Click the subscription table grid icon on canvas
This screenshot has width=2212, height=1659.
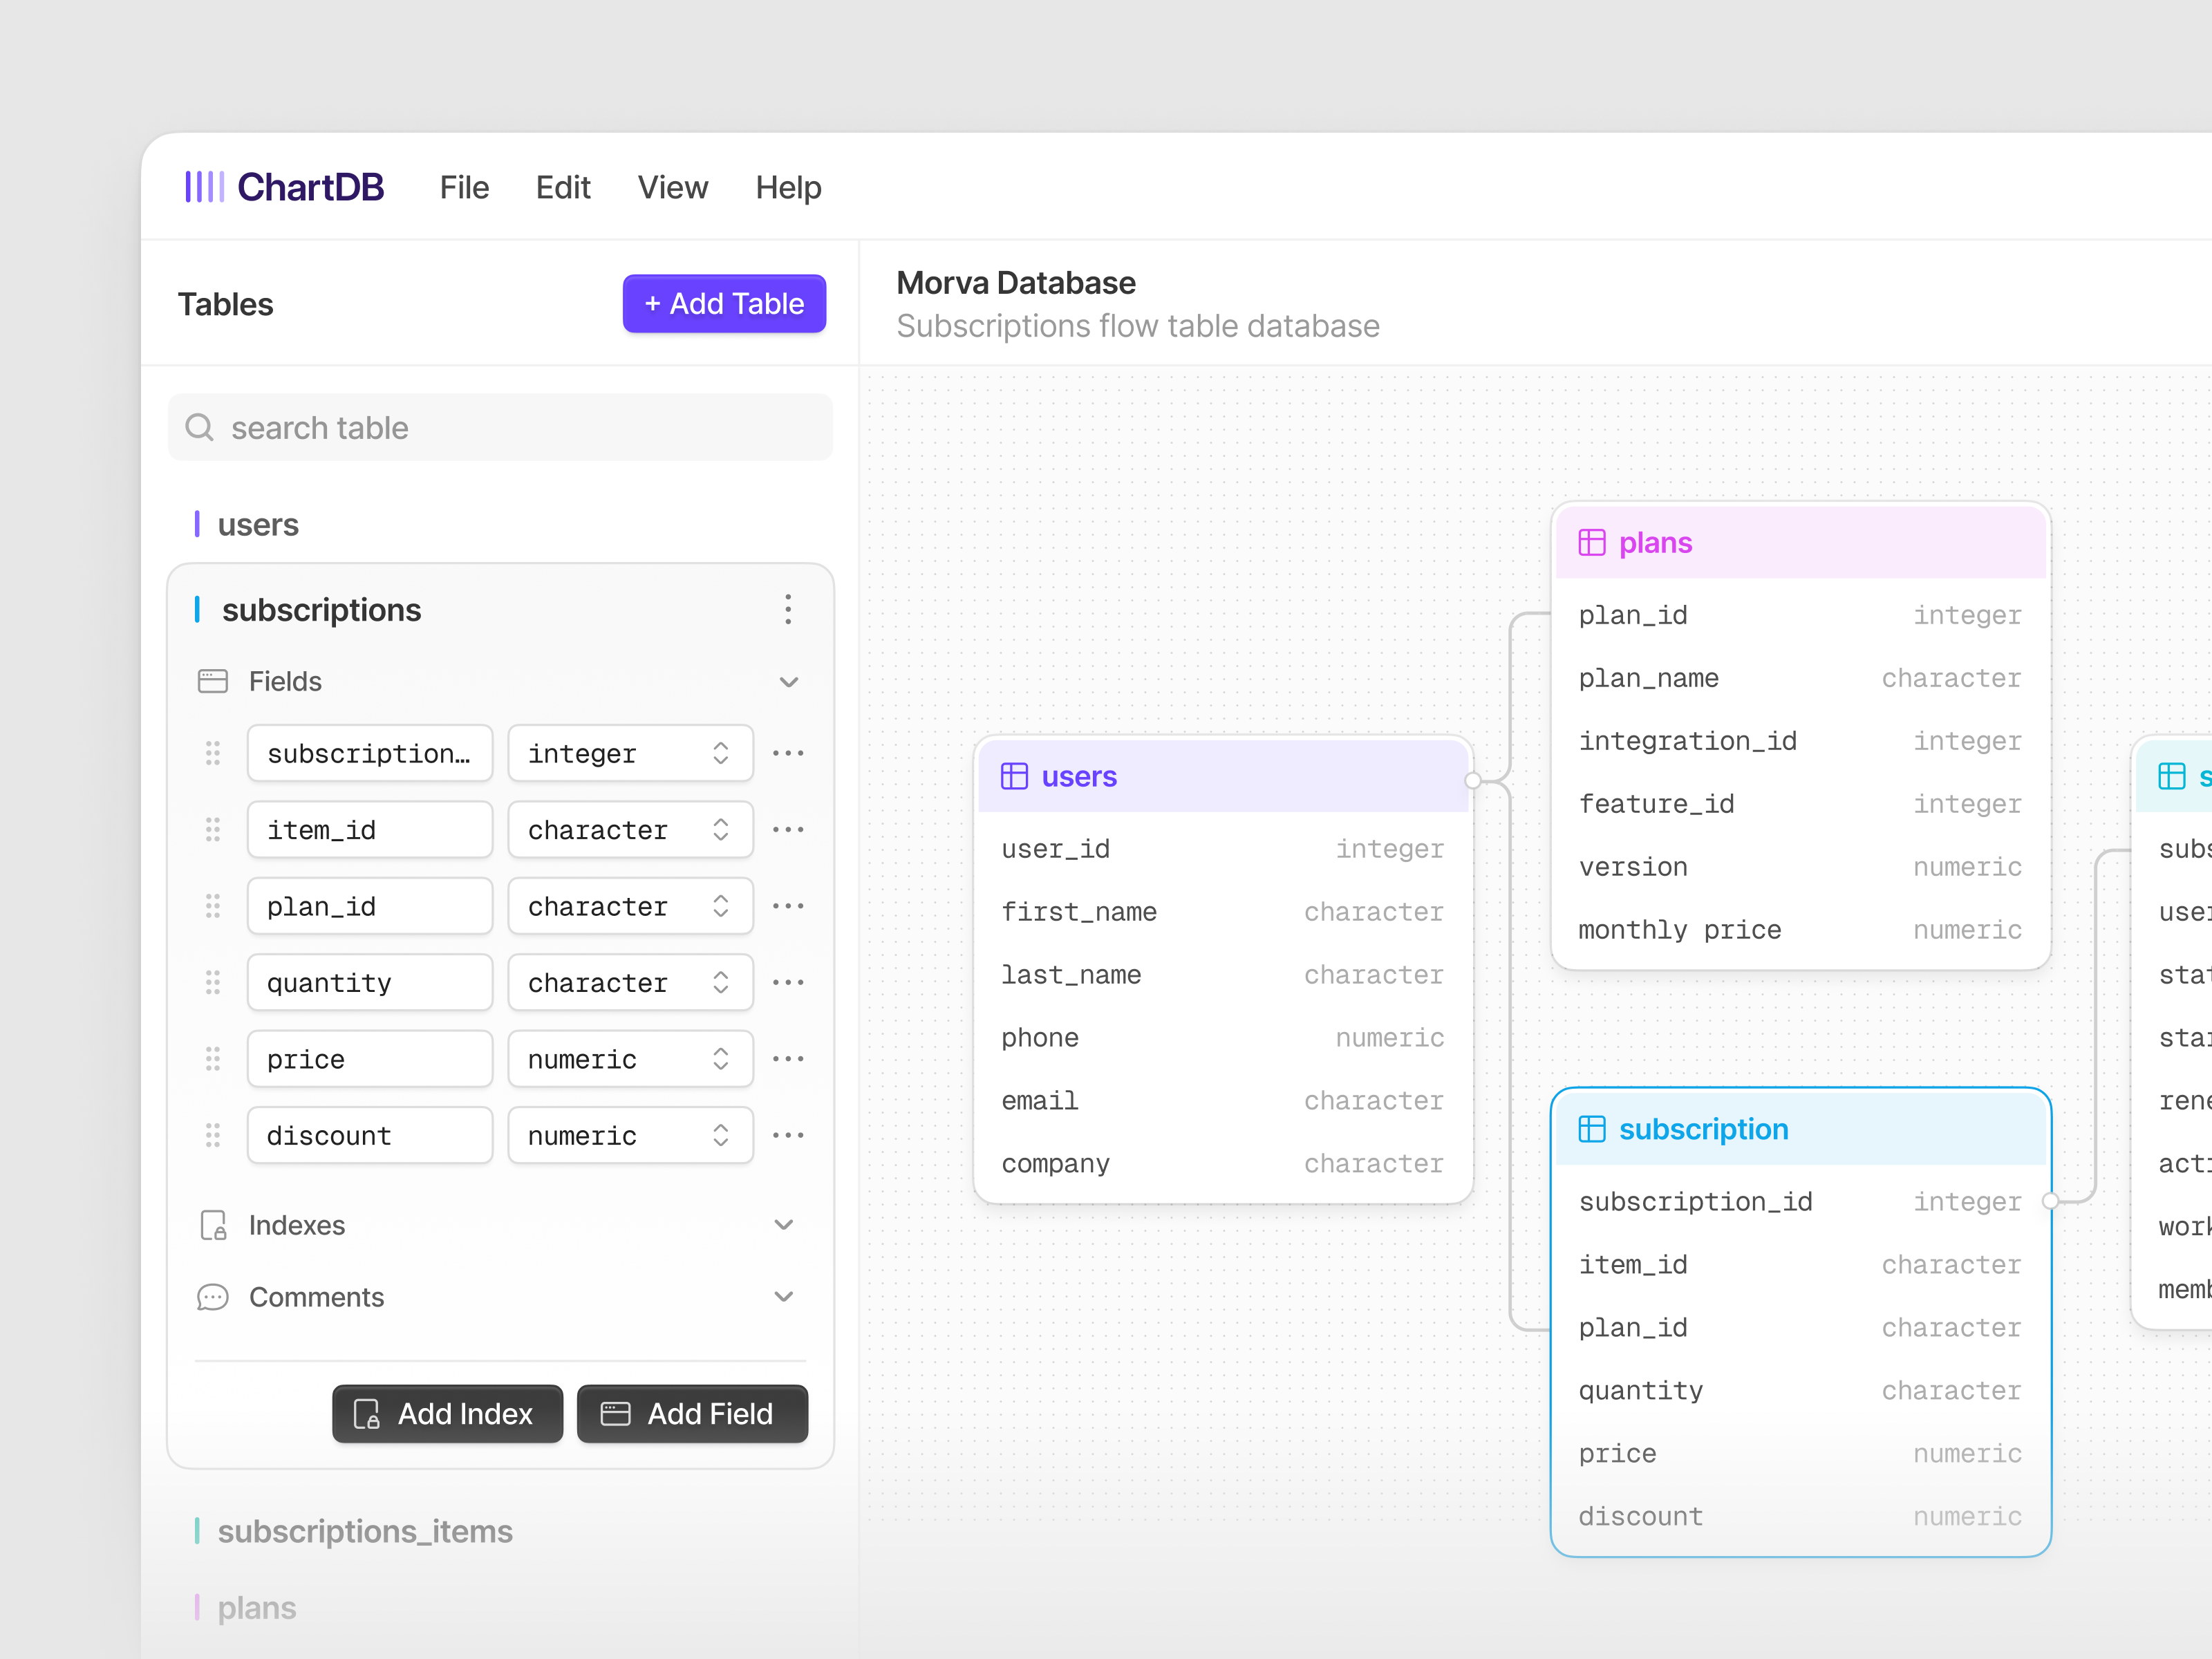point(1591,1129)
